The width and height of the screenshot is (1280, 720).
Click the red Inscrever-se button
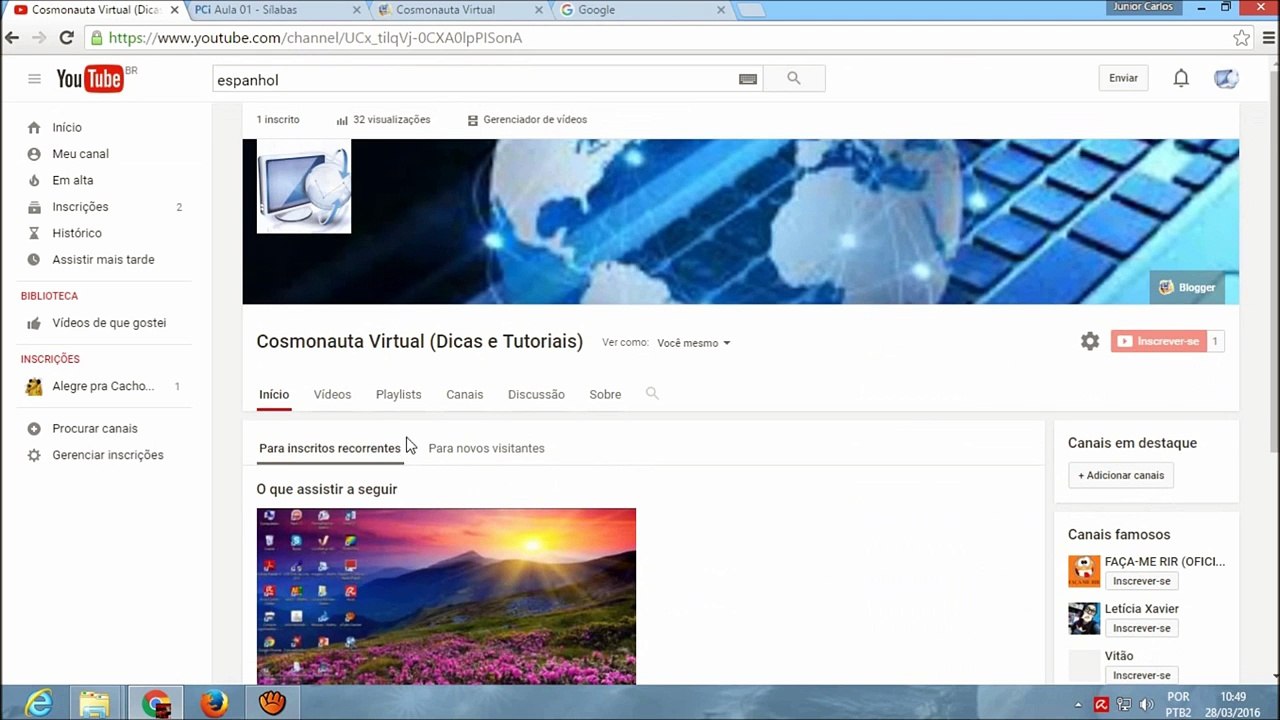(1158, 341)
